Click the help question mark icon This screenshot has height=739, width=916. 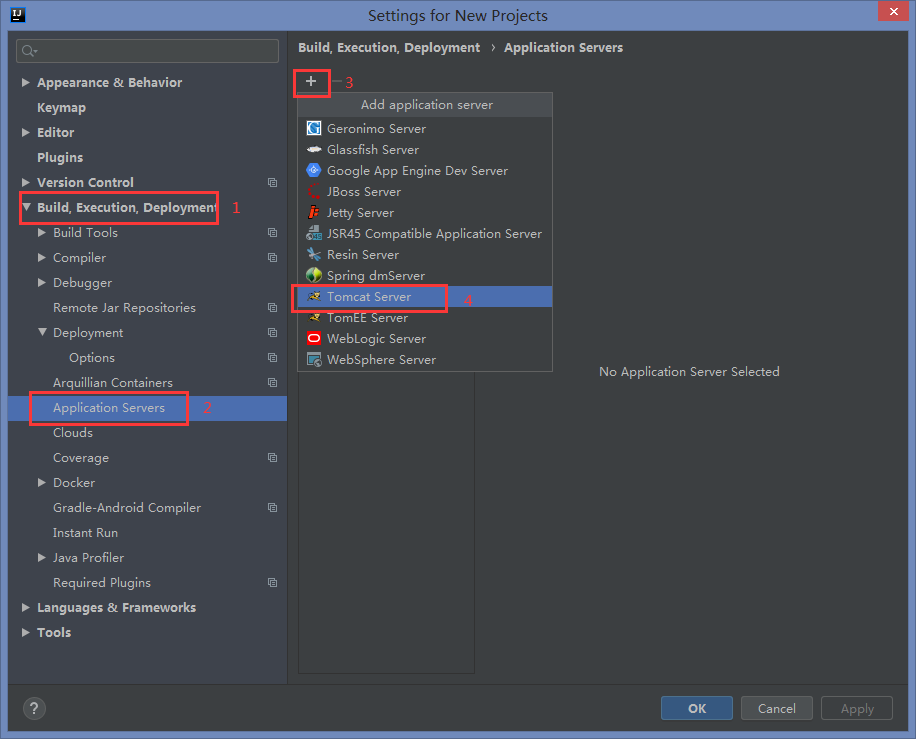(x=34, y=709)
